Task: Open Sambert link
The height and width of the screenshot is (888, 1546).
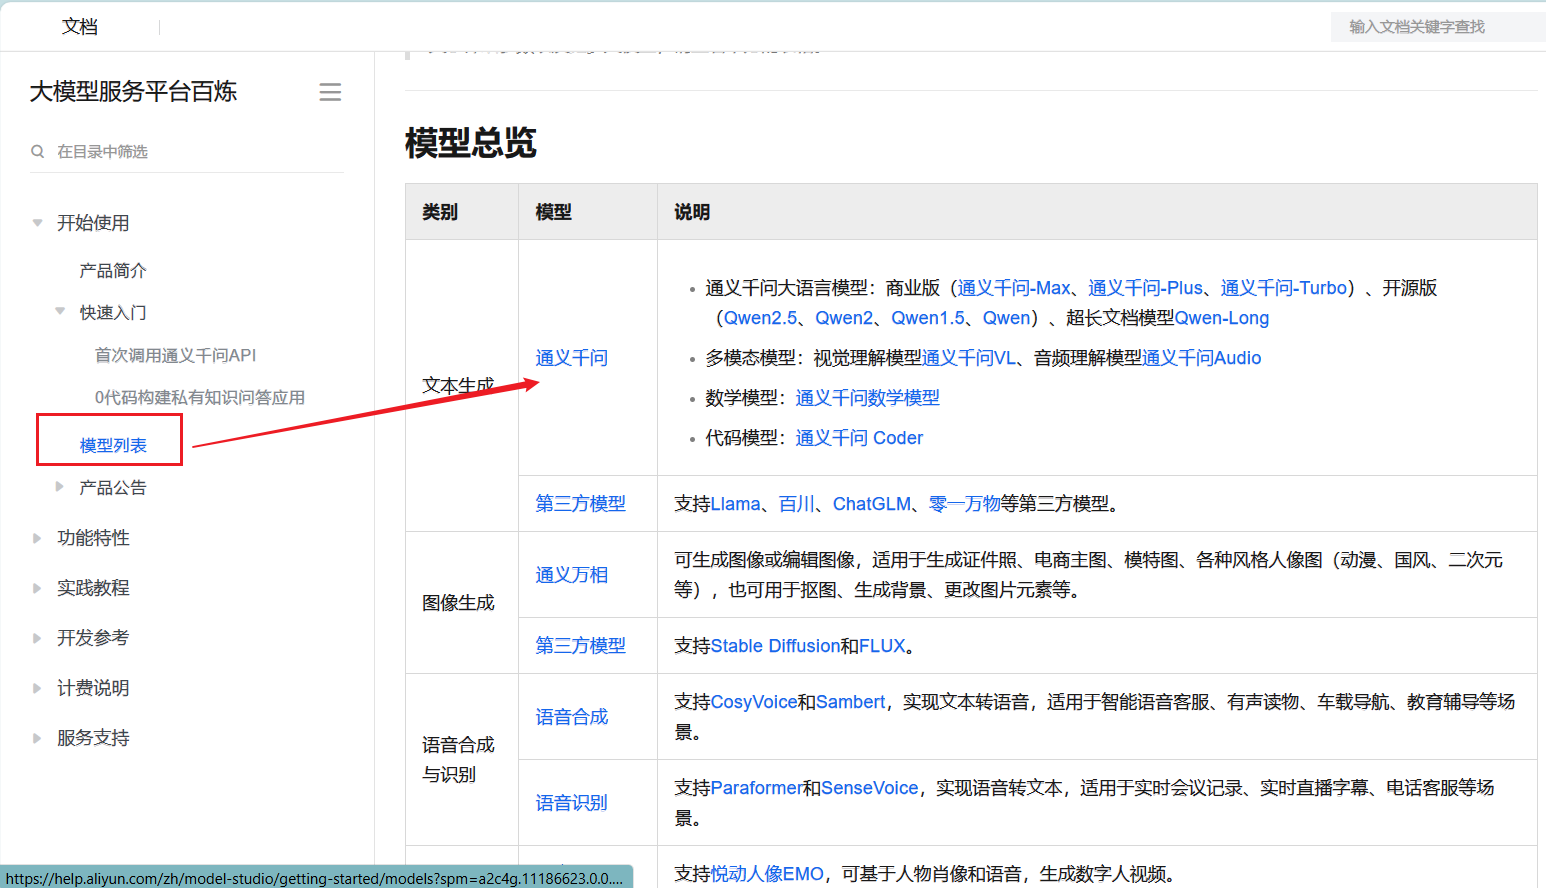Action: 851,702
